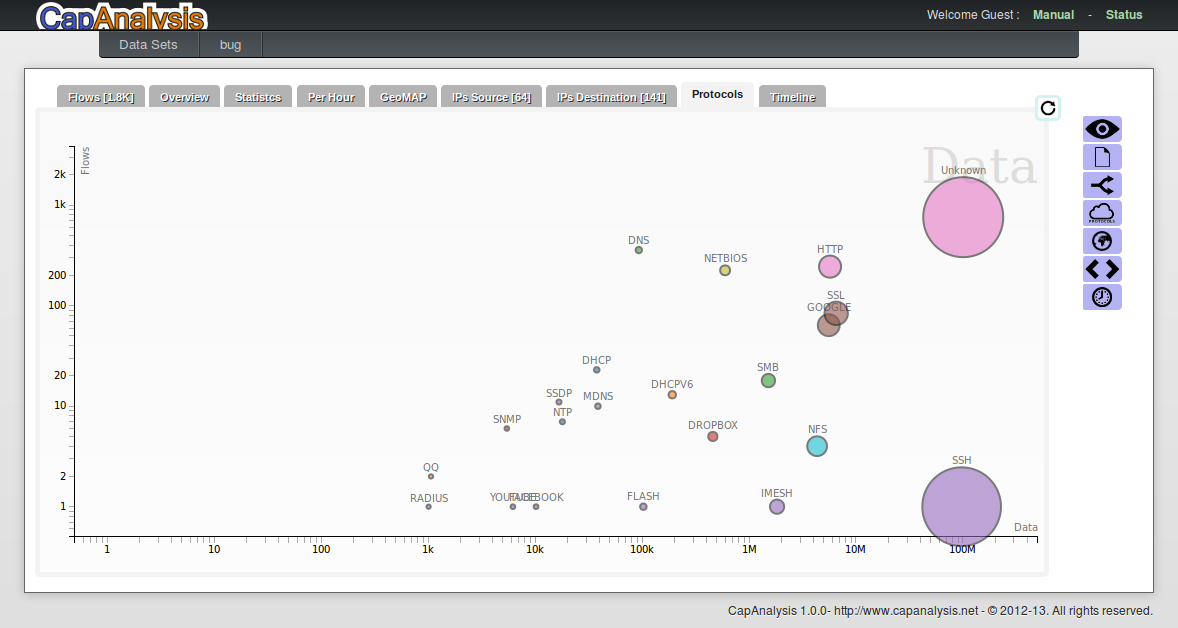Click the IMESH purple bubble

point(777,507)
